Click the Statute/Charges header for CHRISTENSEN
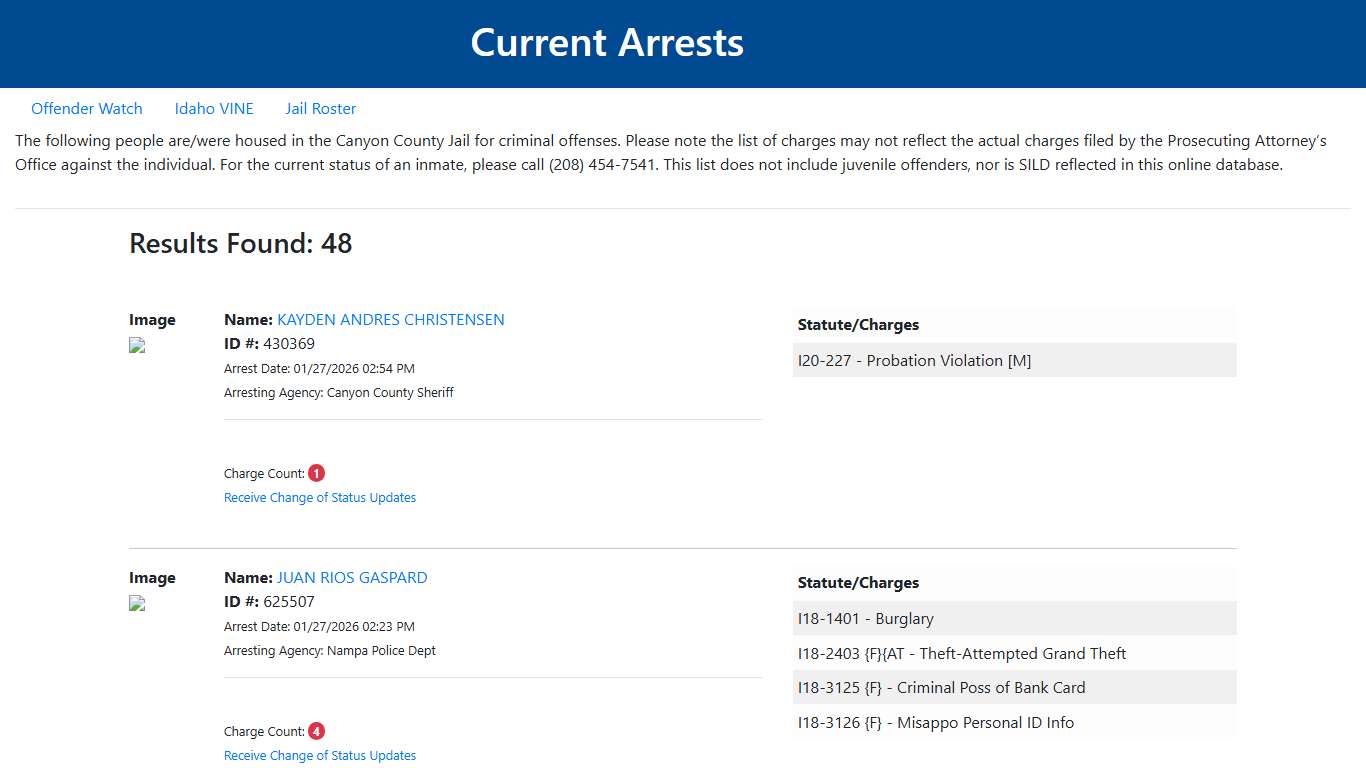Image resolution: width=1366 pixels, height=768 pixels. pyautogui.click(x=858, y=324)
